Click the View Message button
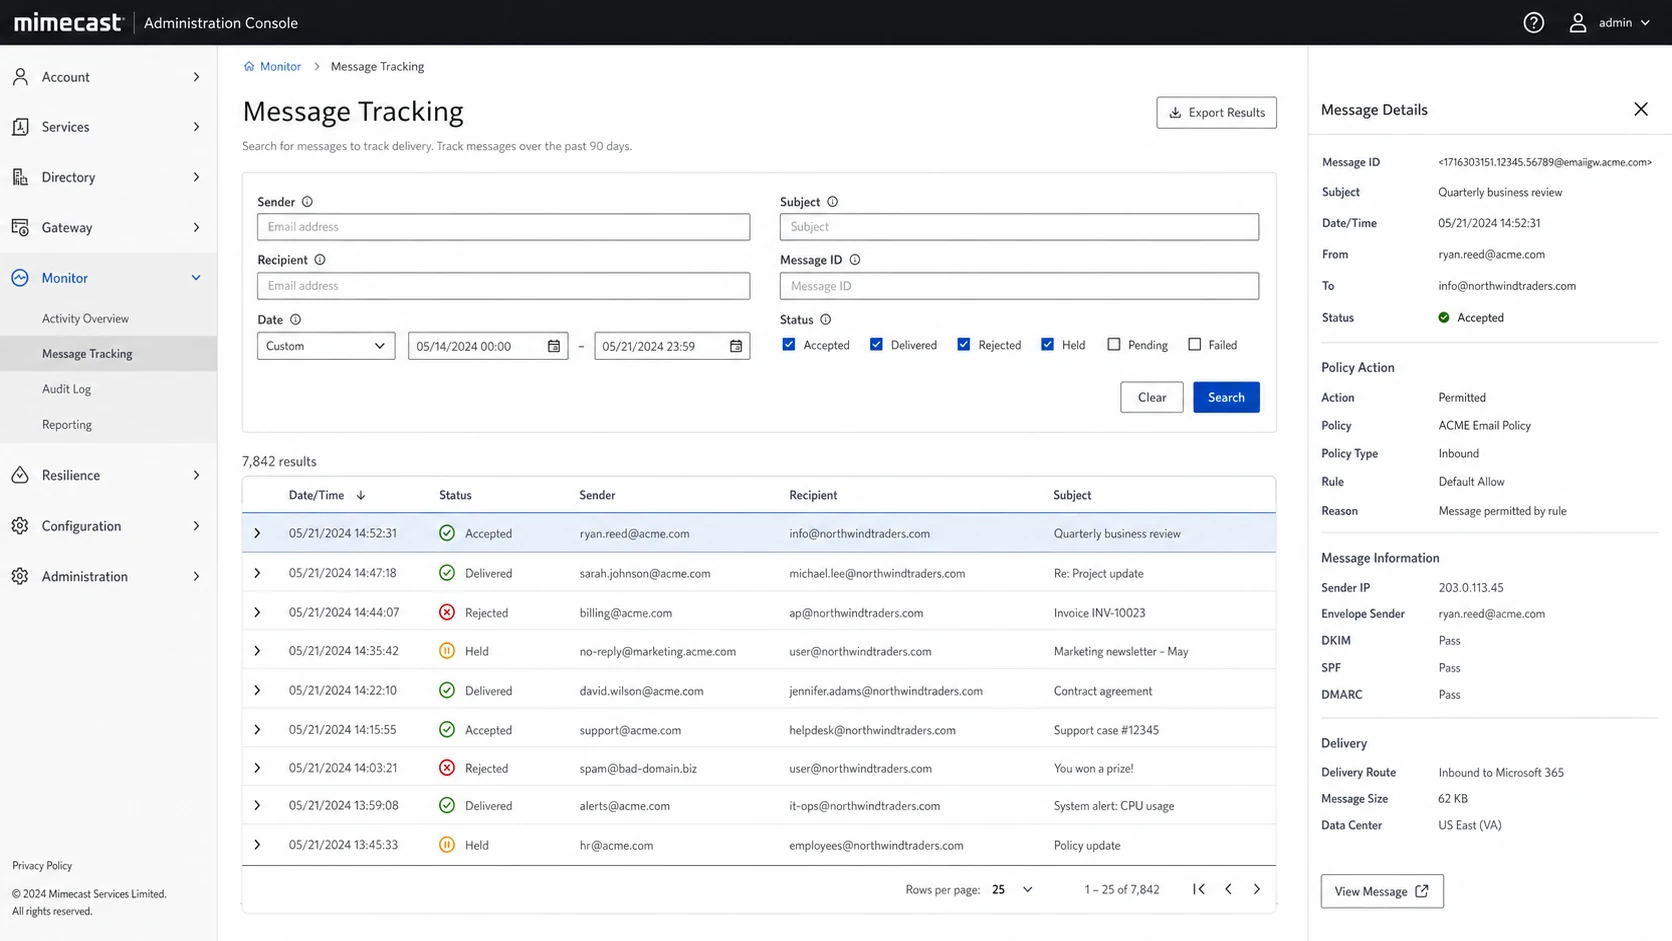 pyautogui.click(x=1381, y=891)
